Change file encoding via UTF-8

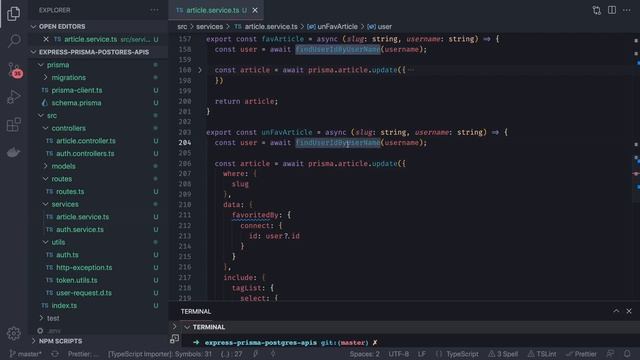point(399,354)
